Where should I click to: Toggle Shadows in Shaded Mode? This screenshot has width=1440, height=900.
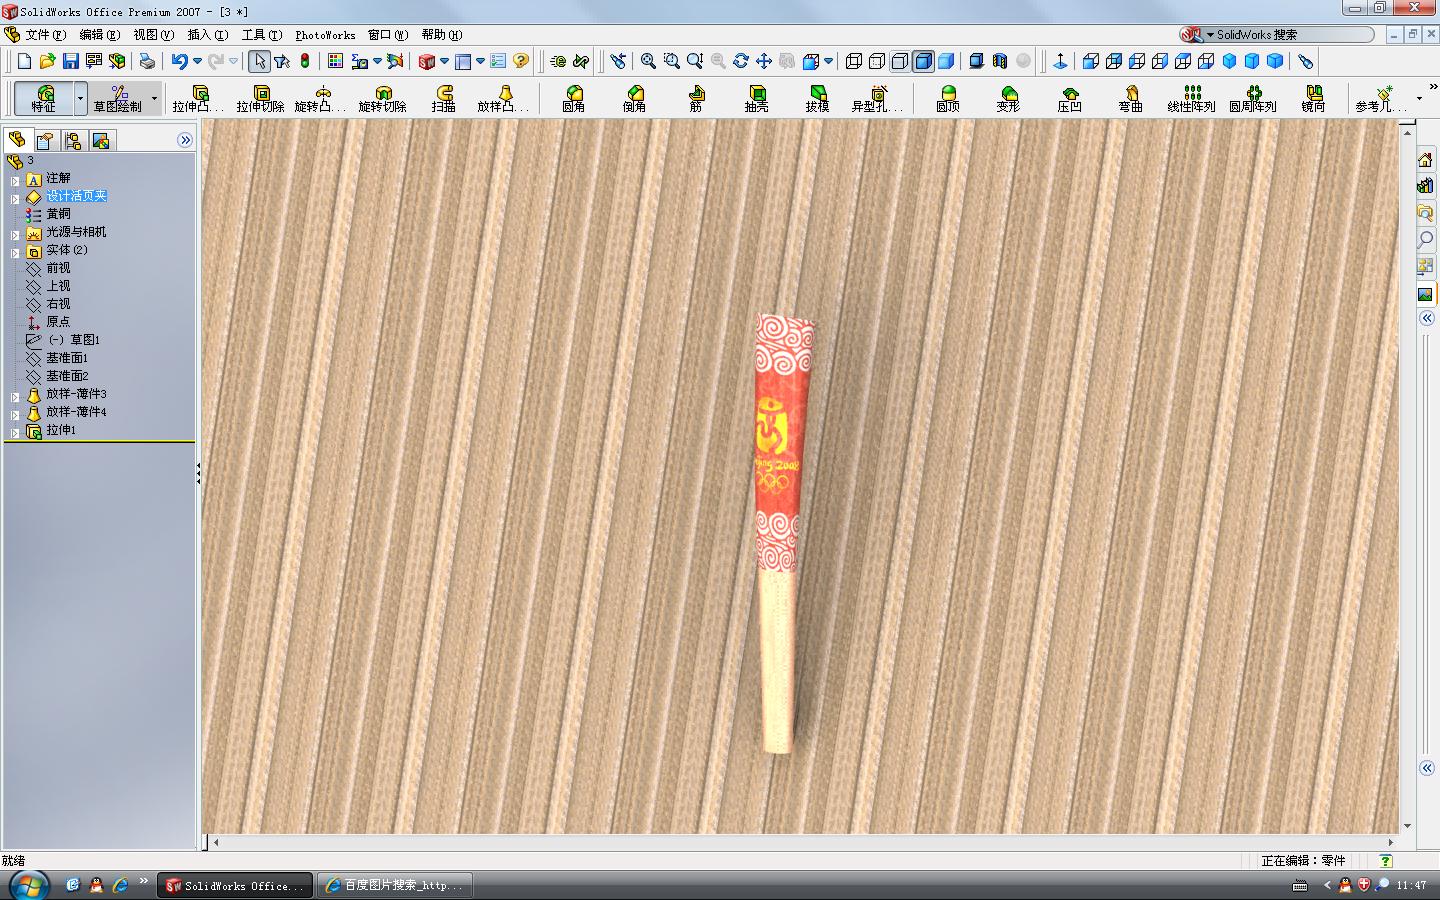coord(976,61)
